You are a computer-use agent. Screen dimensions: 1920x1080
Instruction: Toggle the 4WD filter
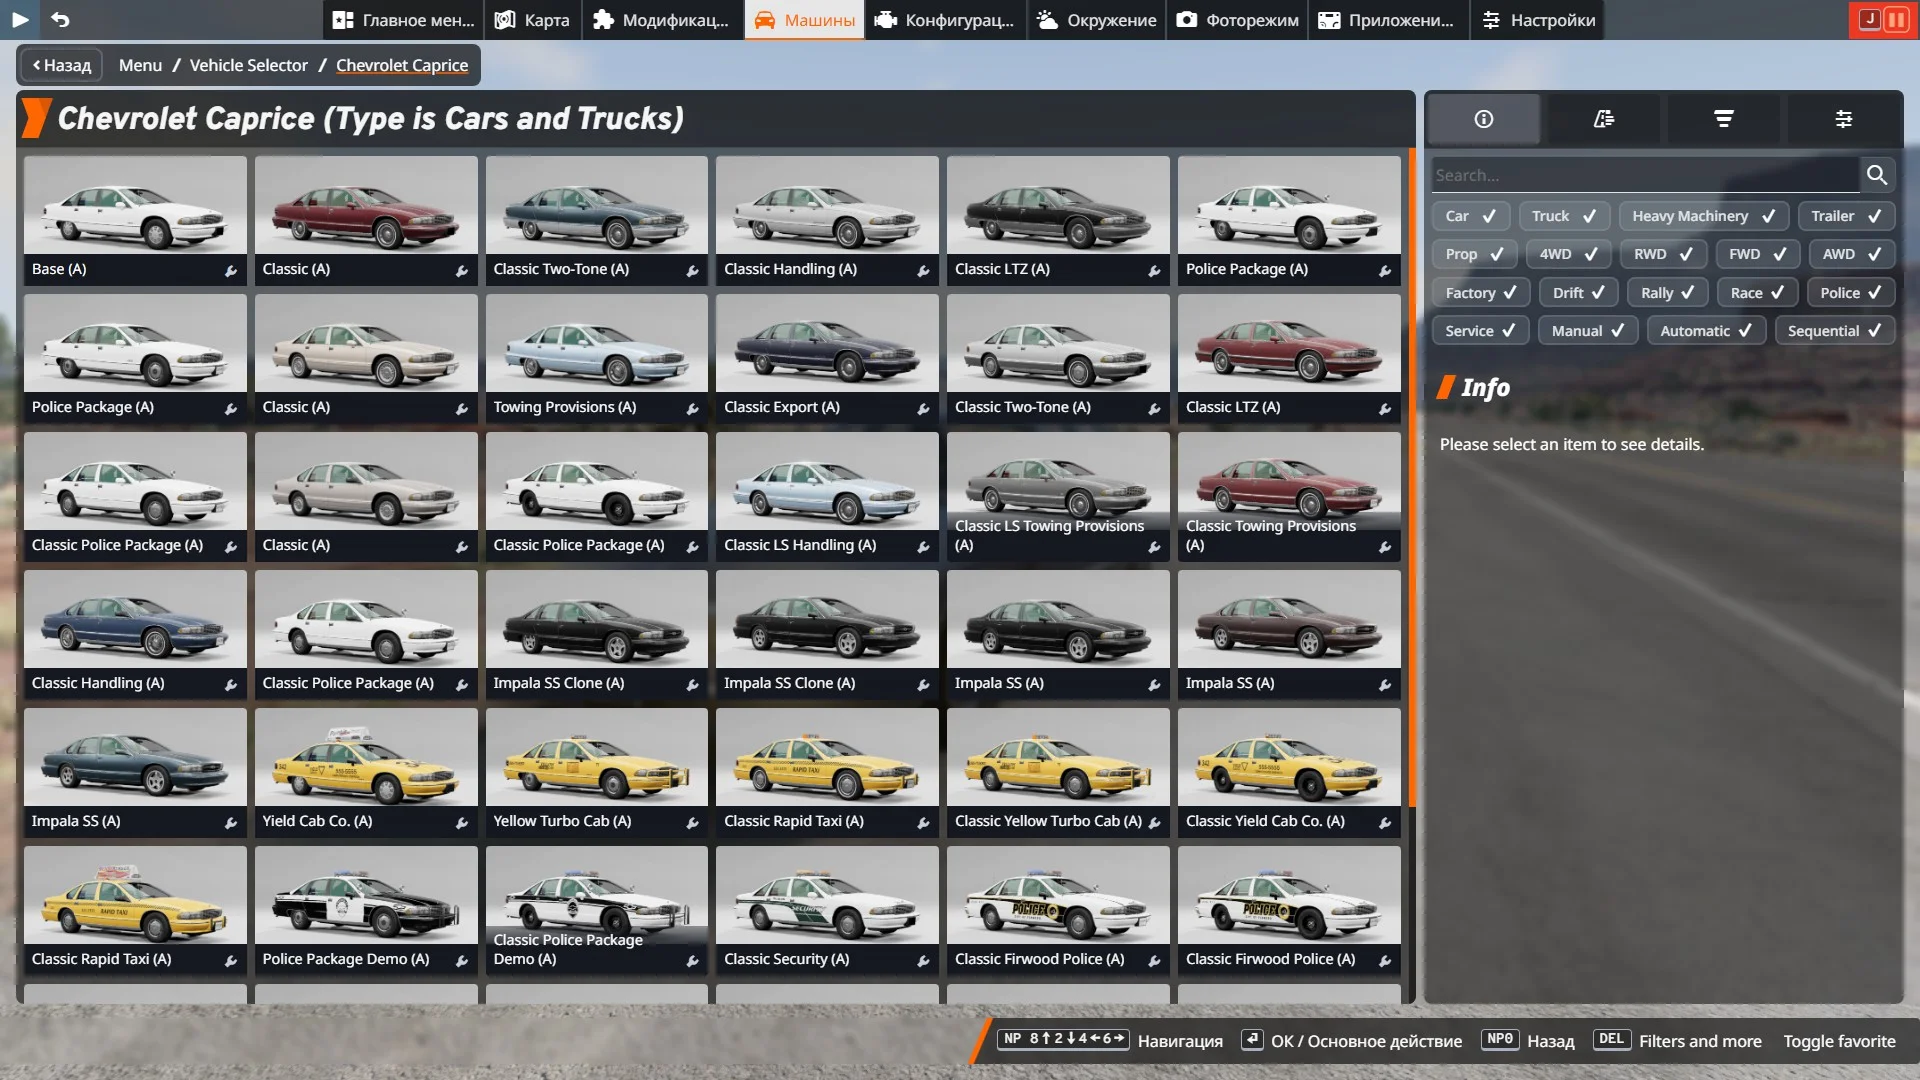tap(1568, 254)
